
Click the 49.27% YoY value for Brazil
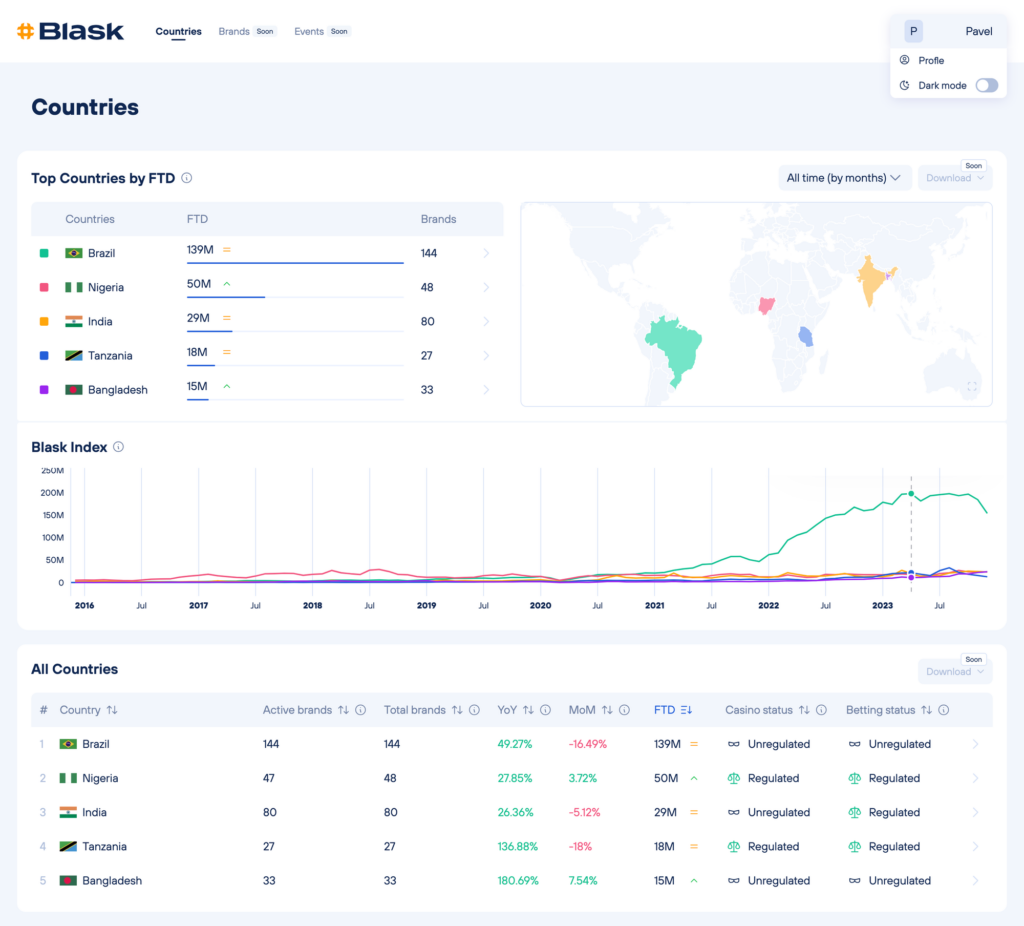(x=515, y=744)
